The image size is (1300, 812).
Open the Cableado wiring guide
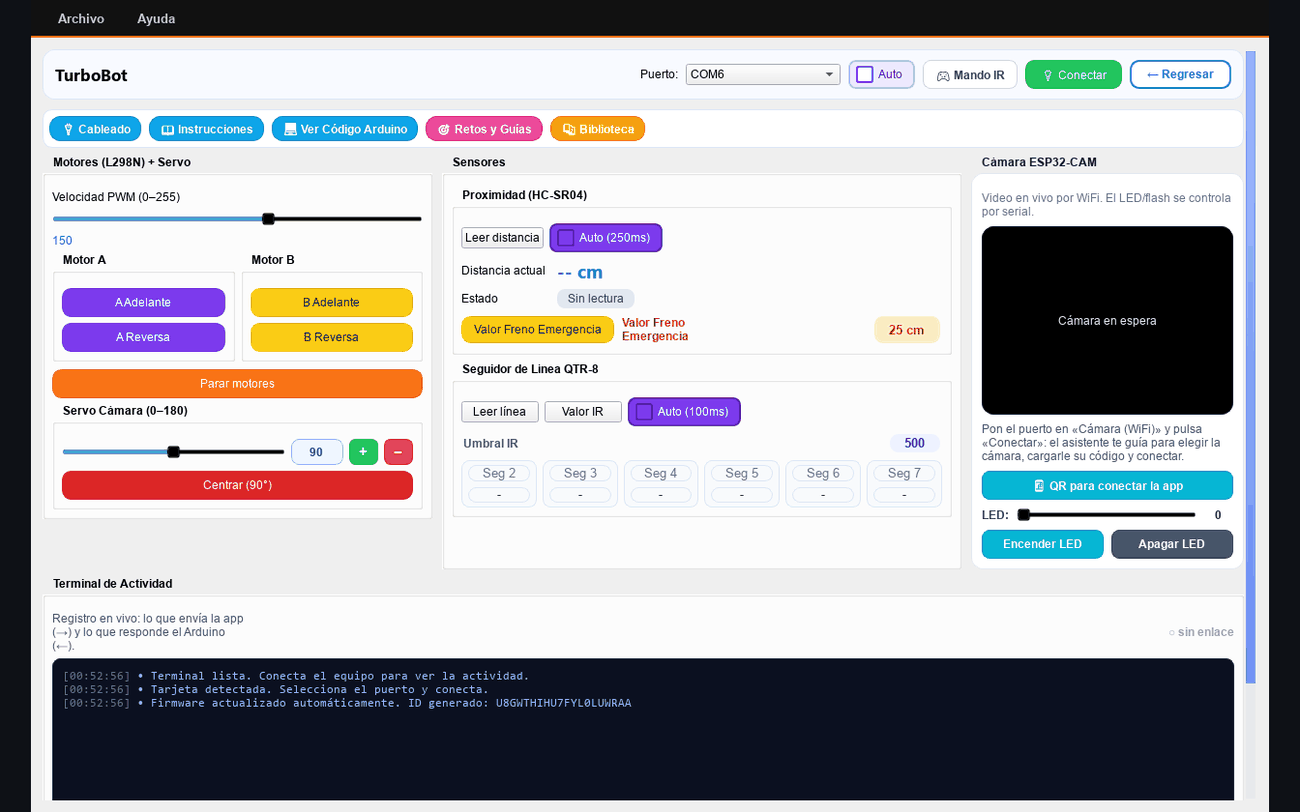pos(95,129)
